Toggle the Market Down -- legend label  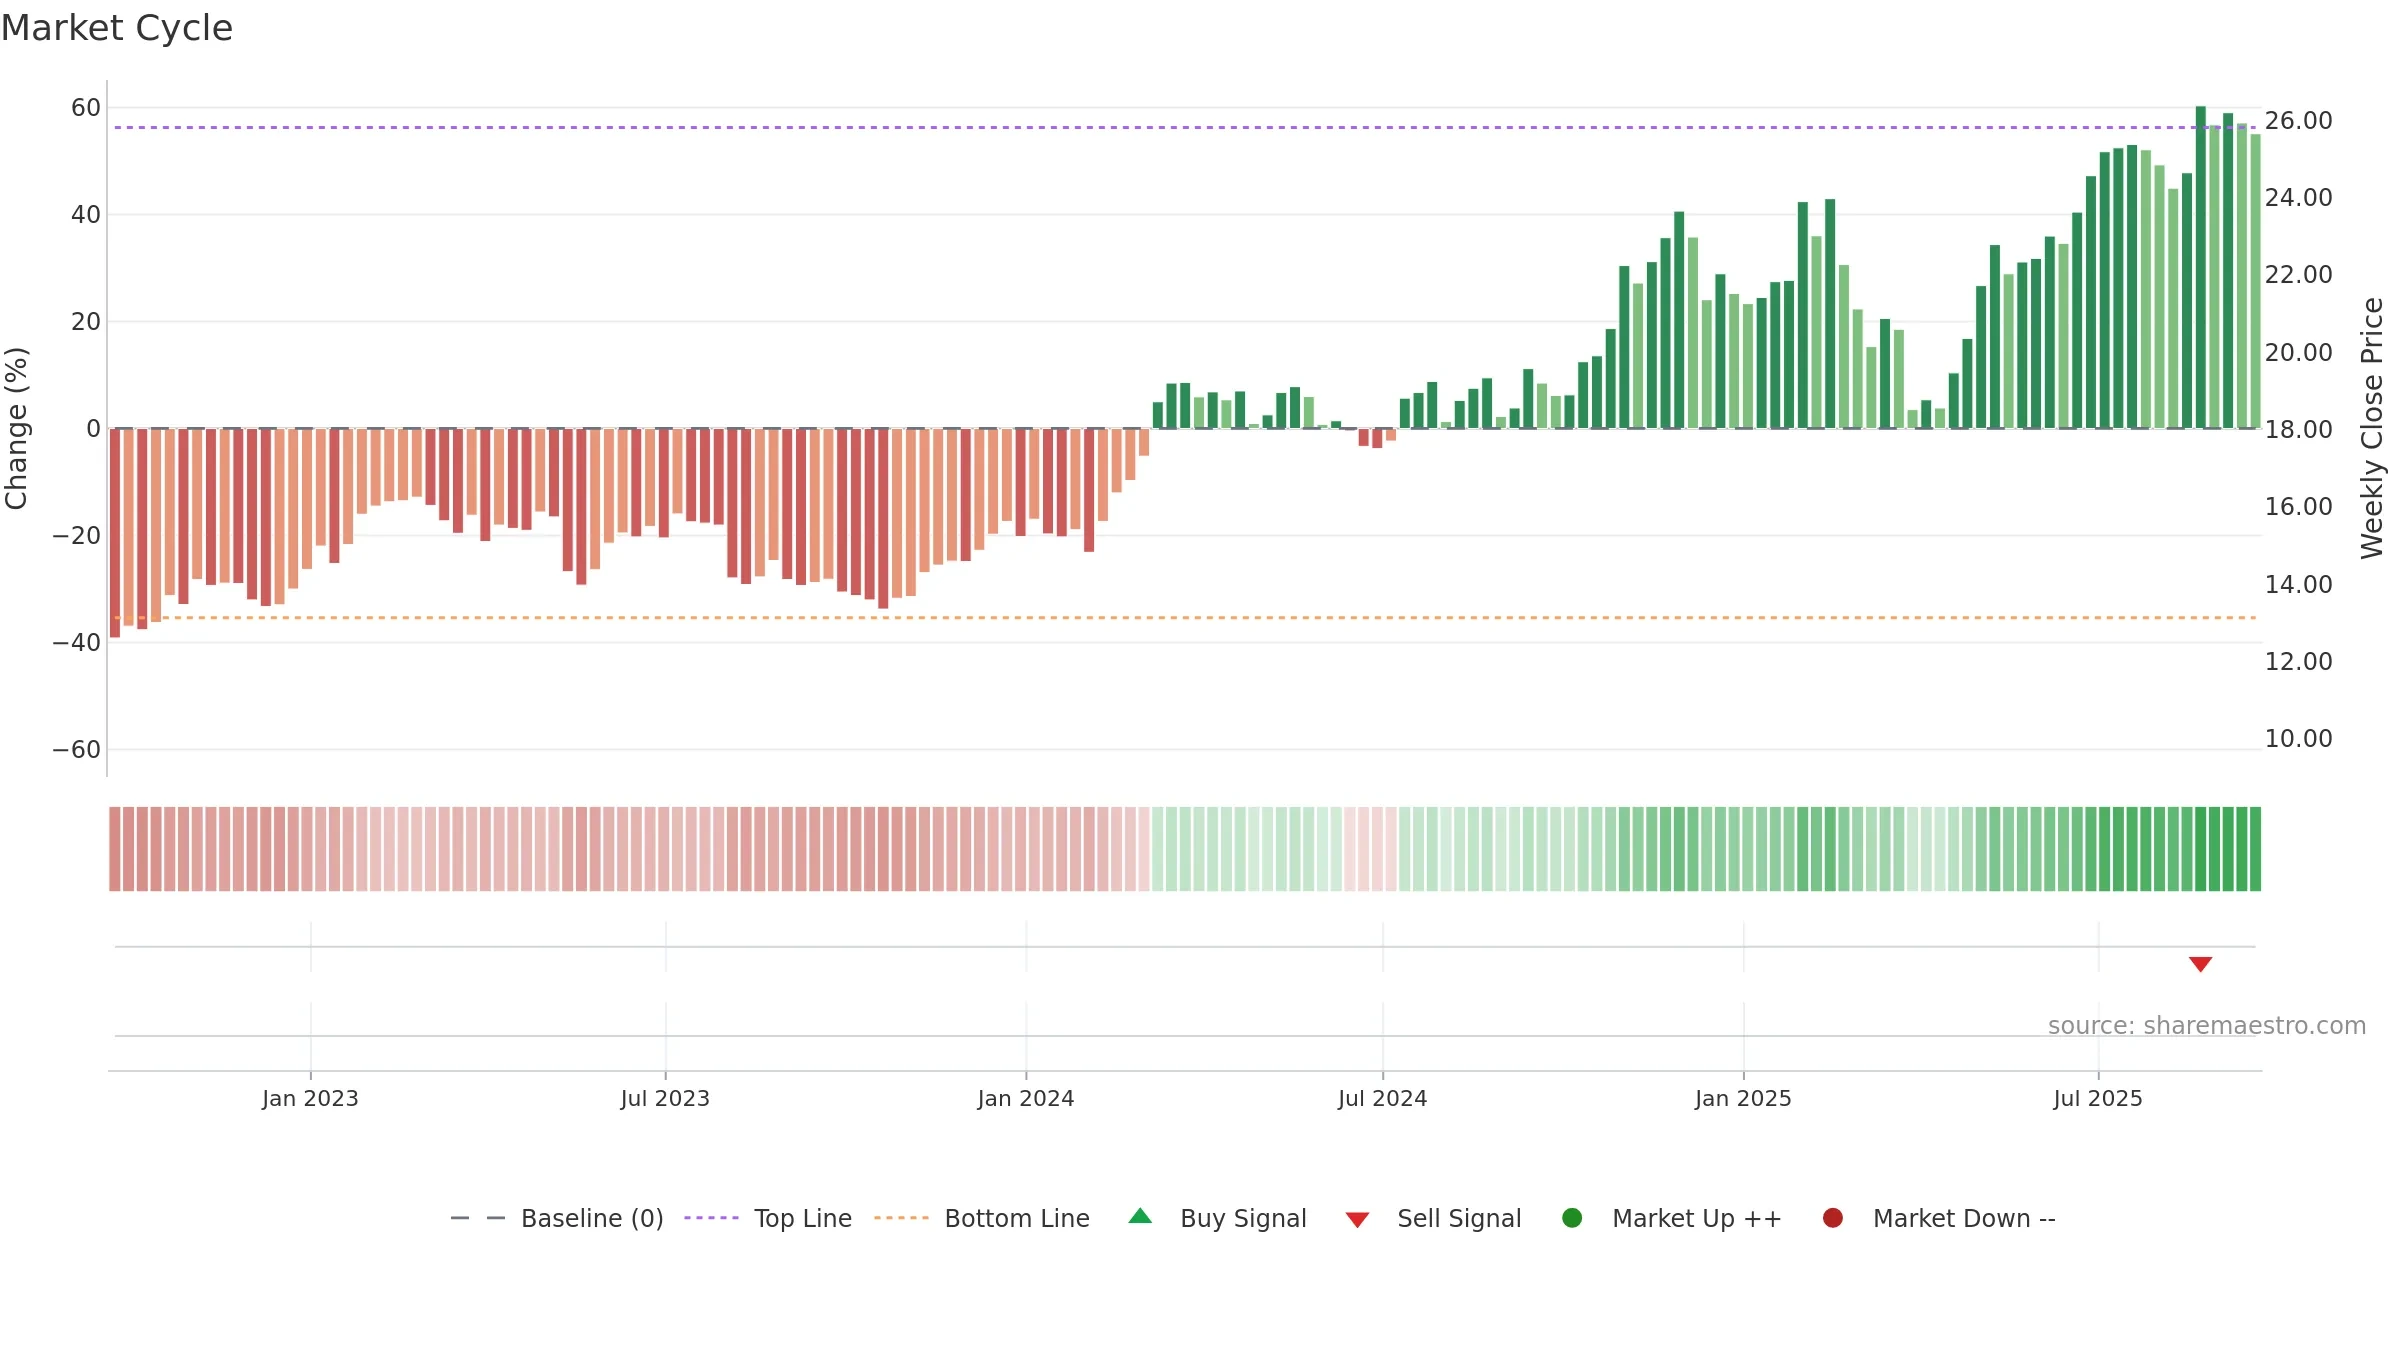coord(1964,1218)
